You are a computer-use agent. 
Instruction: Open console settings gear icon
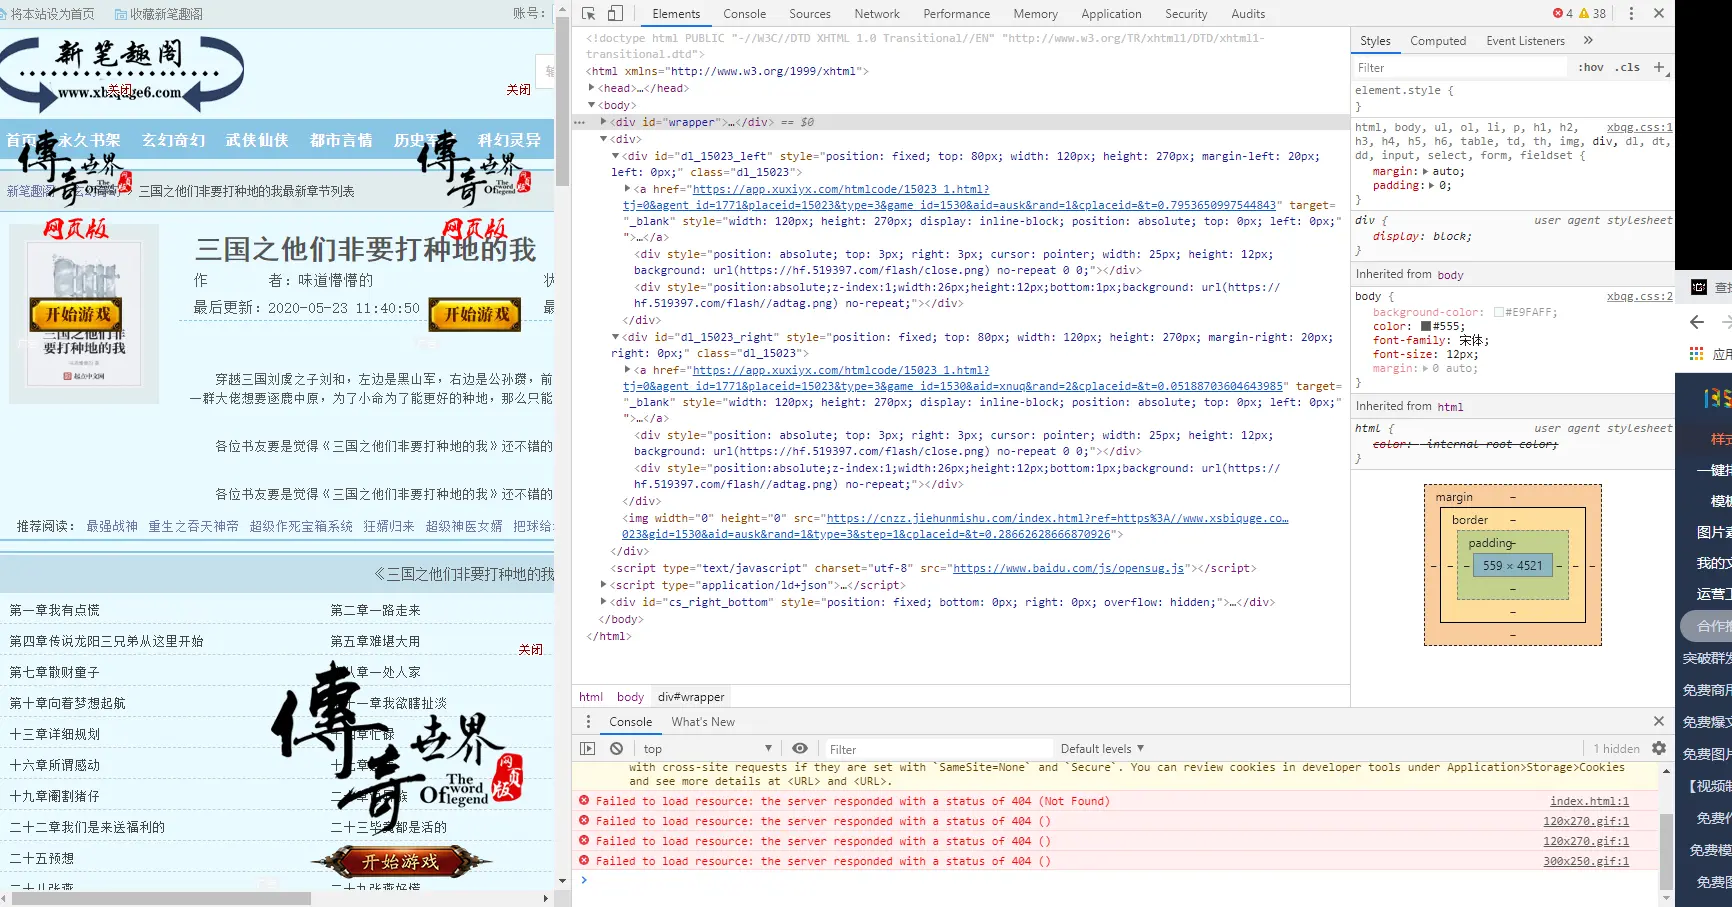coord(1659,748)
